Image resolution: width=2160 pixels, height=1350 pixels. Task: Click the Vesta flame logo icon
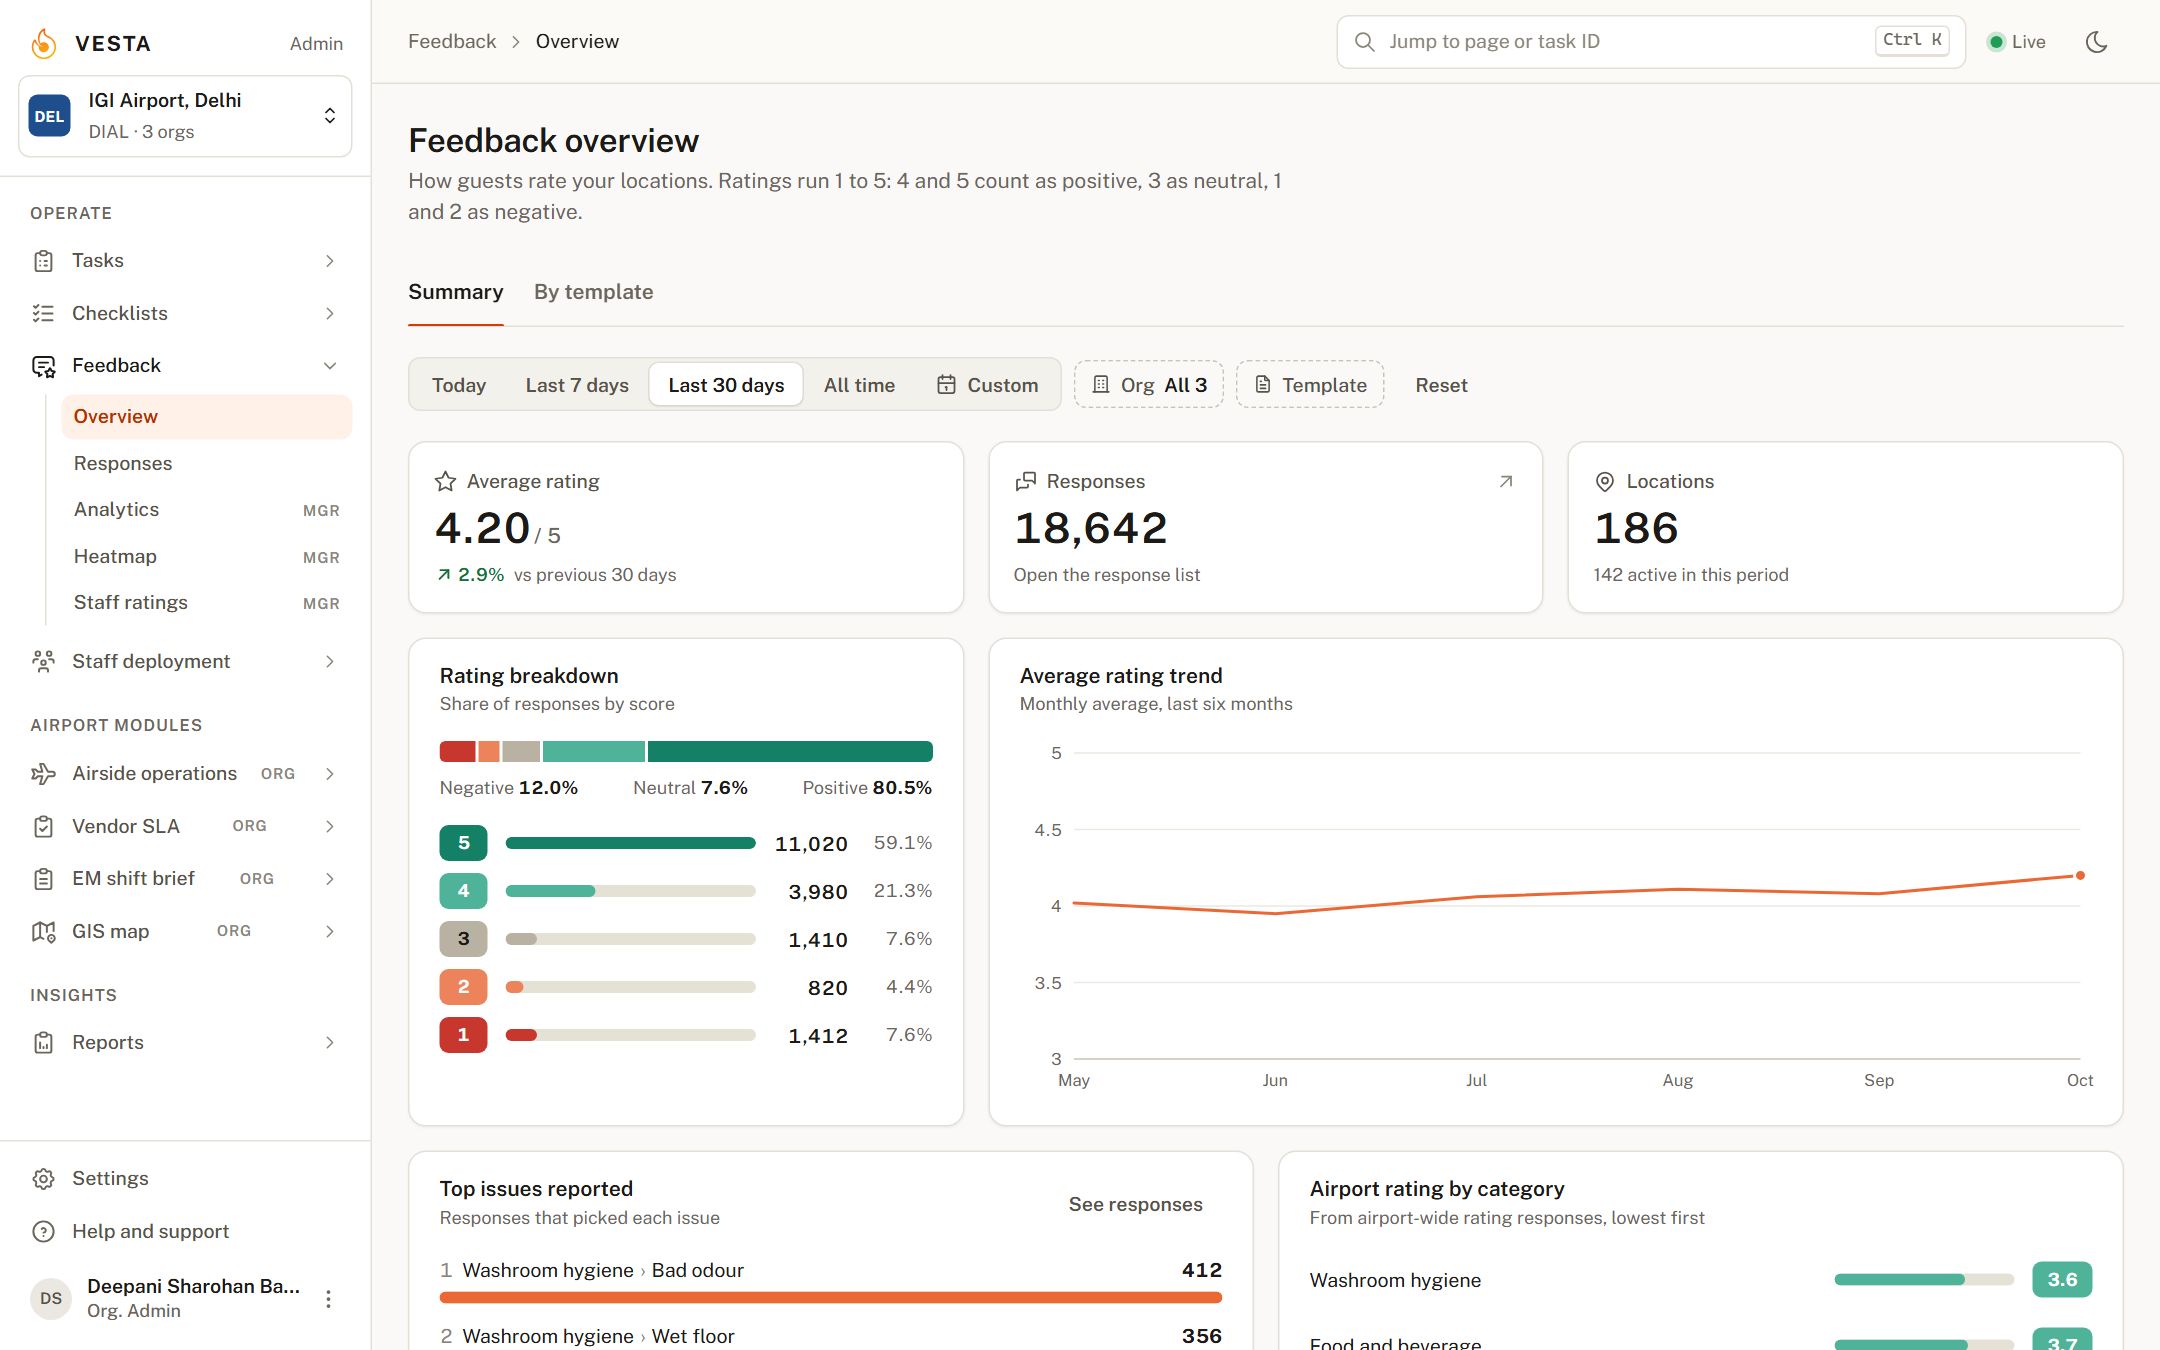(44, 43)
